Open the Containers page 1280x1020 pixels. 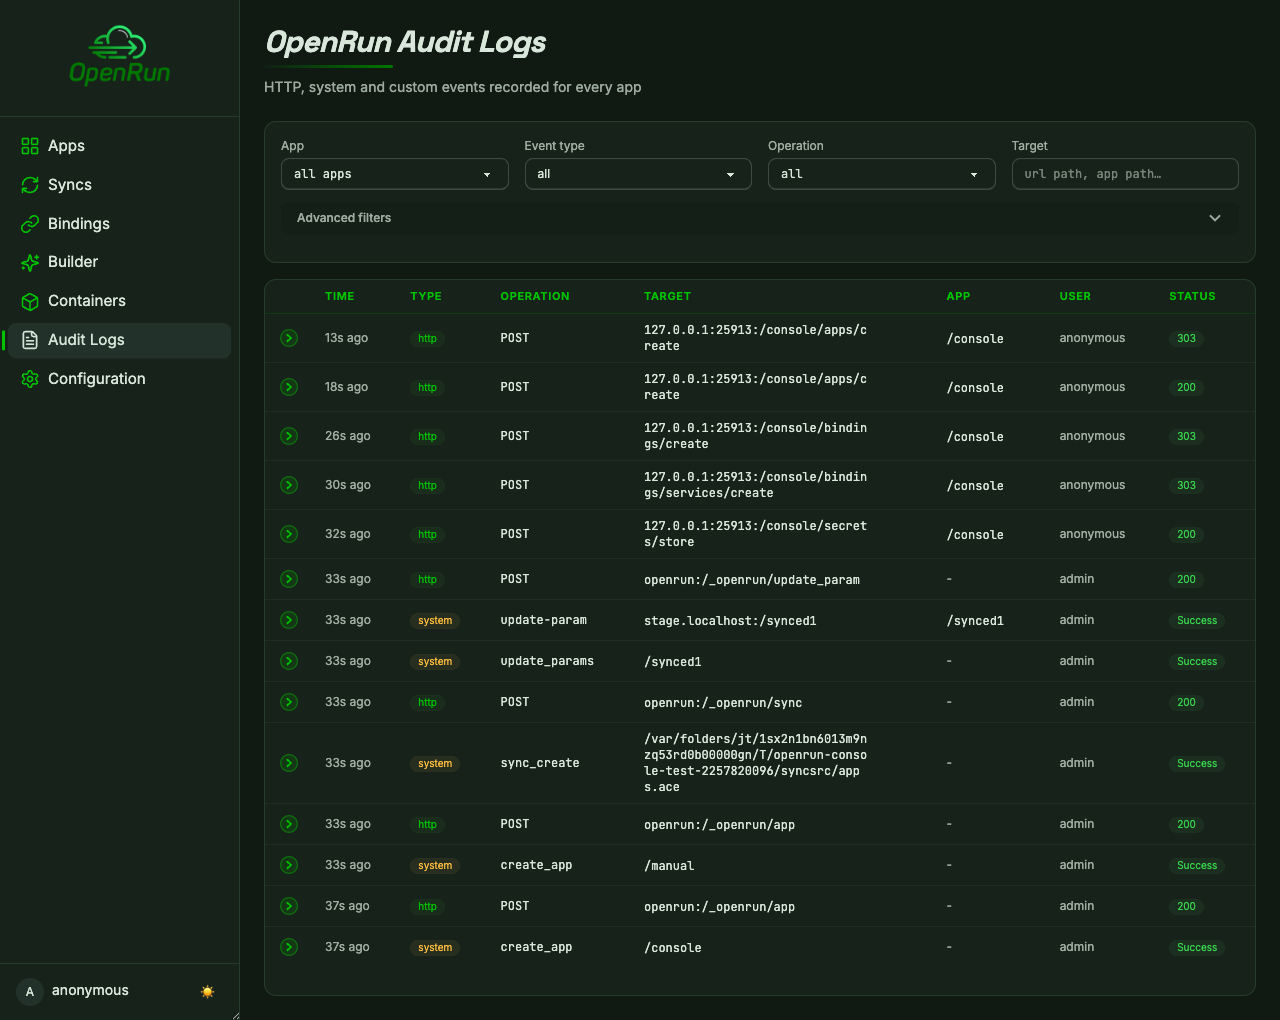[x=119, y=301]
